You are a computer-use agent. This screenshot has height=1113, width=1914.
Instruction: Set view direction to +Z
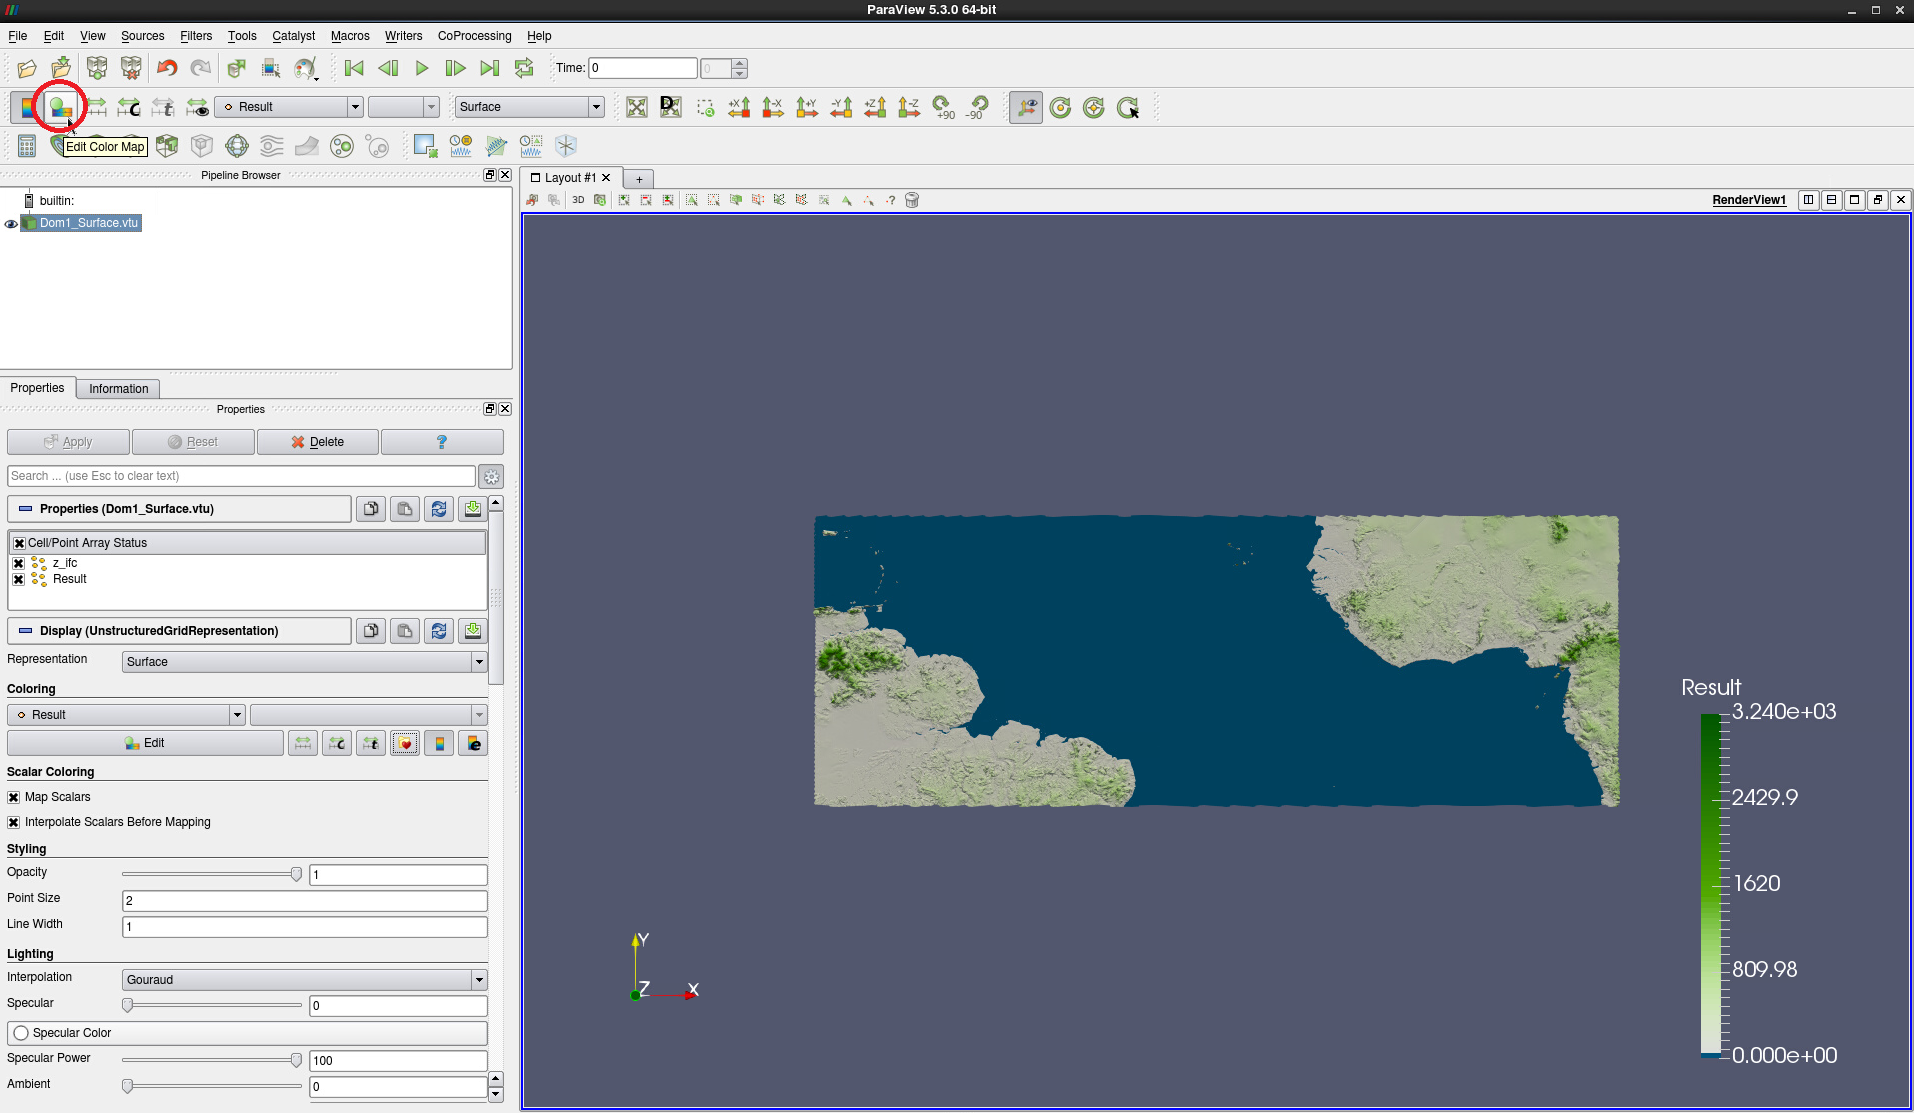click(x=875, y=107)
